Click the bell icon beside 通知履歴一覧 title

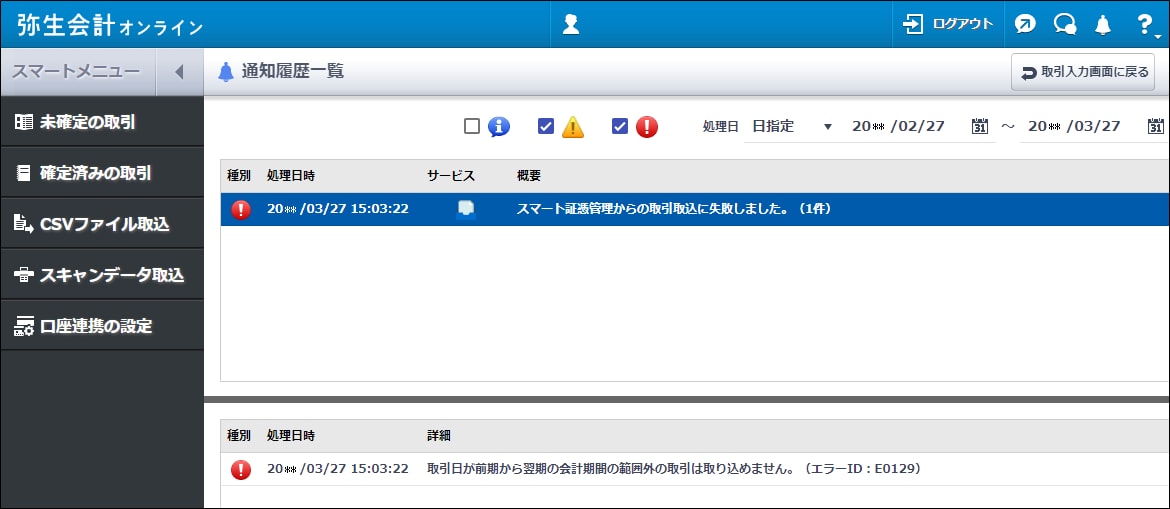click(226, 72)
